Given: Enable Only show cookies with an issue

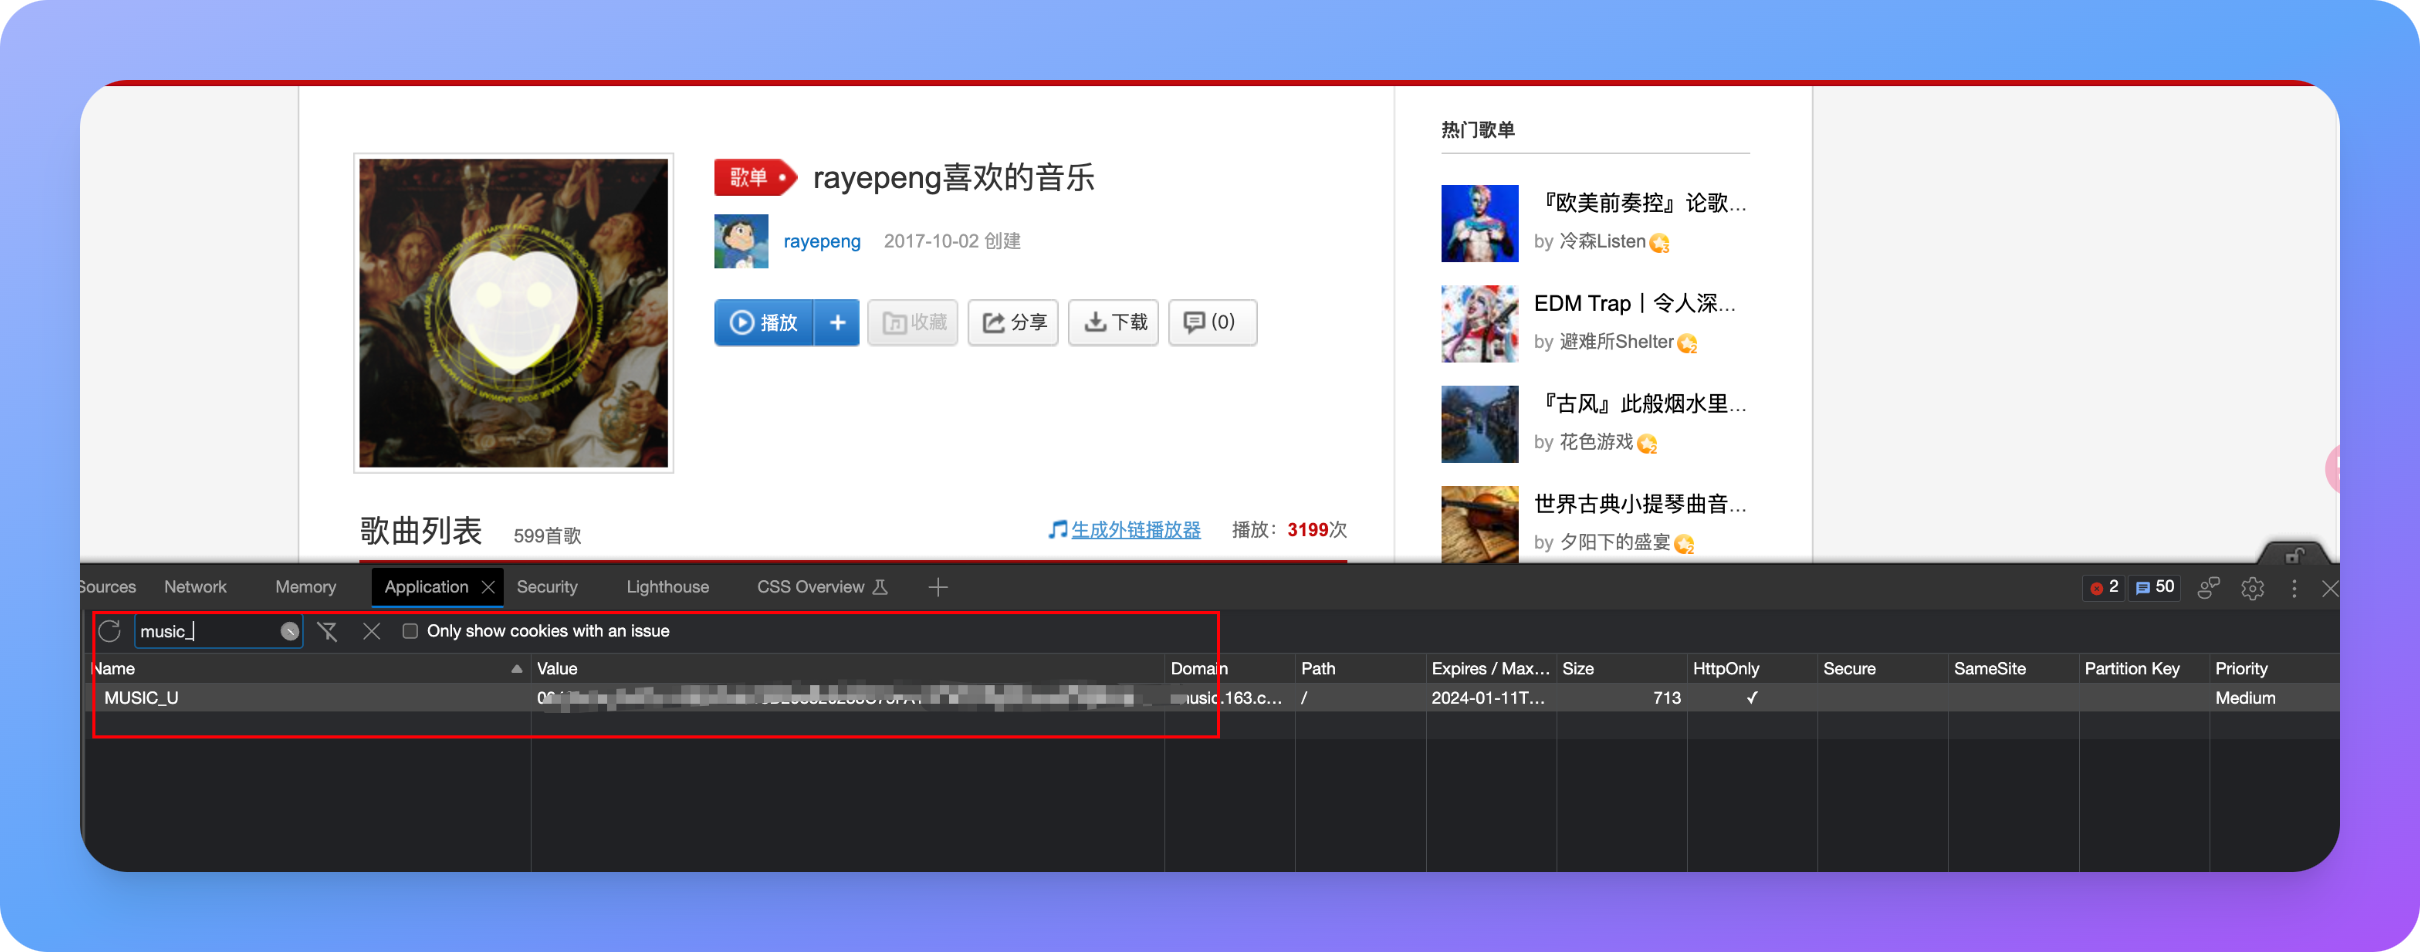Looking at the screenshot, I should click(x=410, y=631).
